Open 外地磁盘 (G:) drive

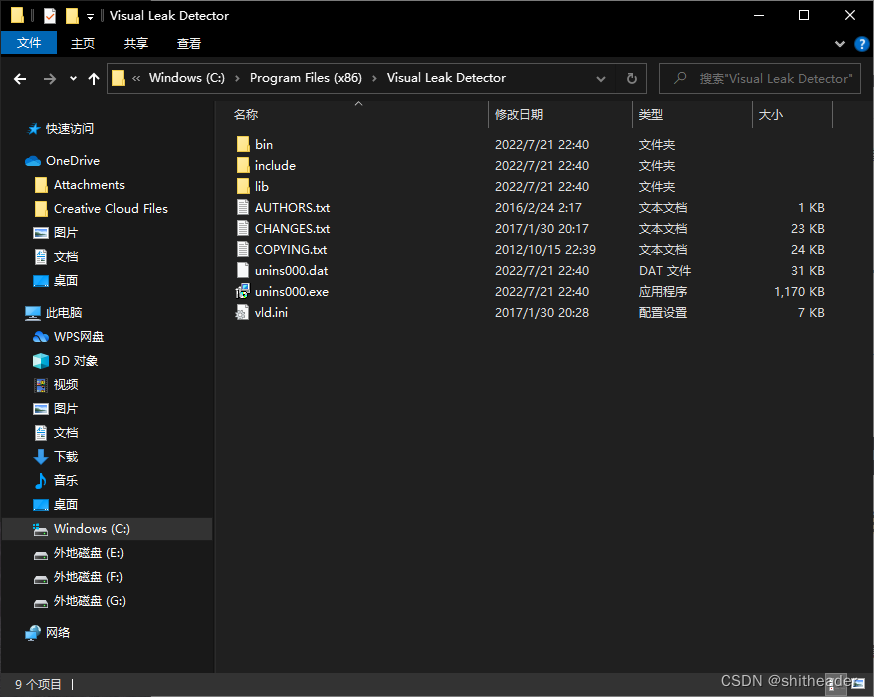coord(89,601)
